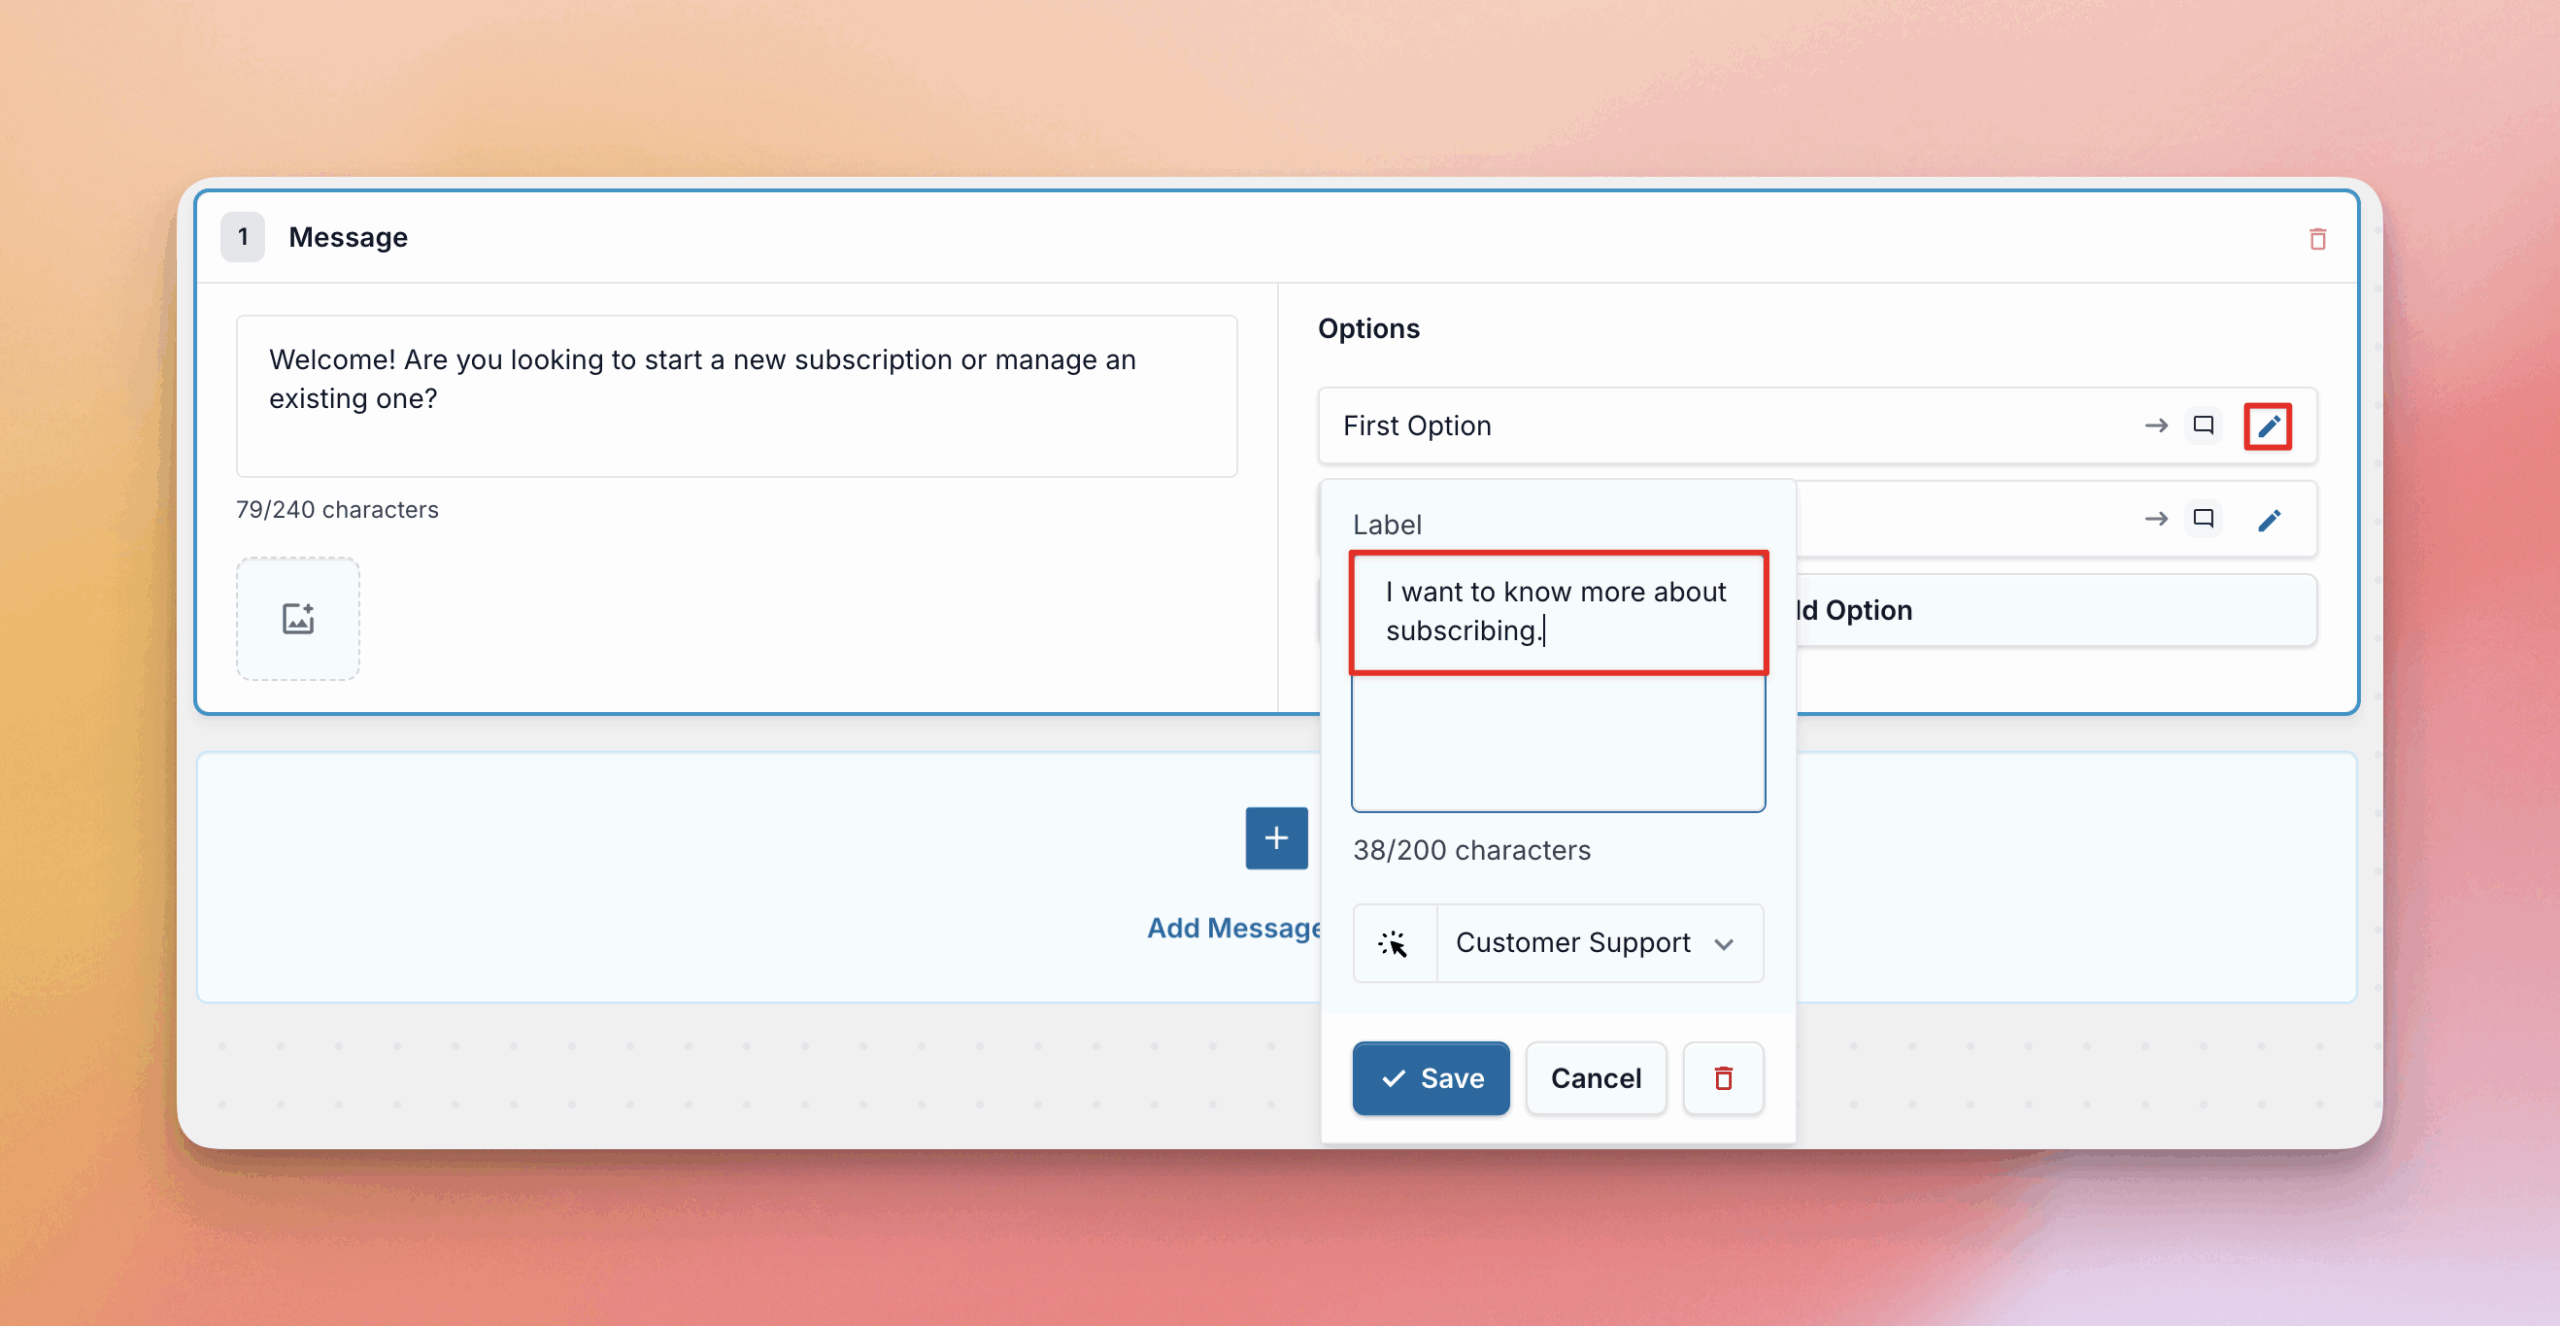
Task: Select the First Option row
Action: [1700, 426]
